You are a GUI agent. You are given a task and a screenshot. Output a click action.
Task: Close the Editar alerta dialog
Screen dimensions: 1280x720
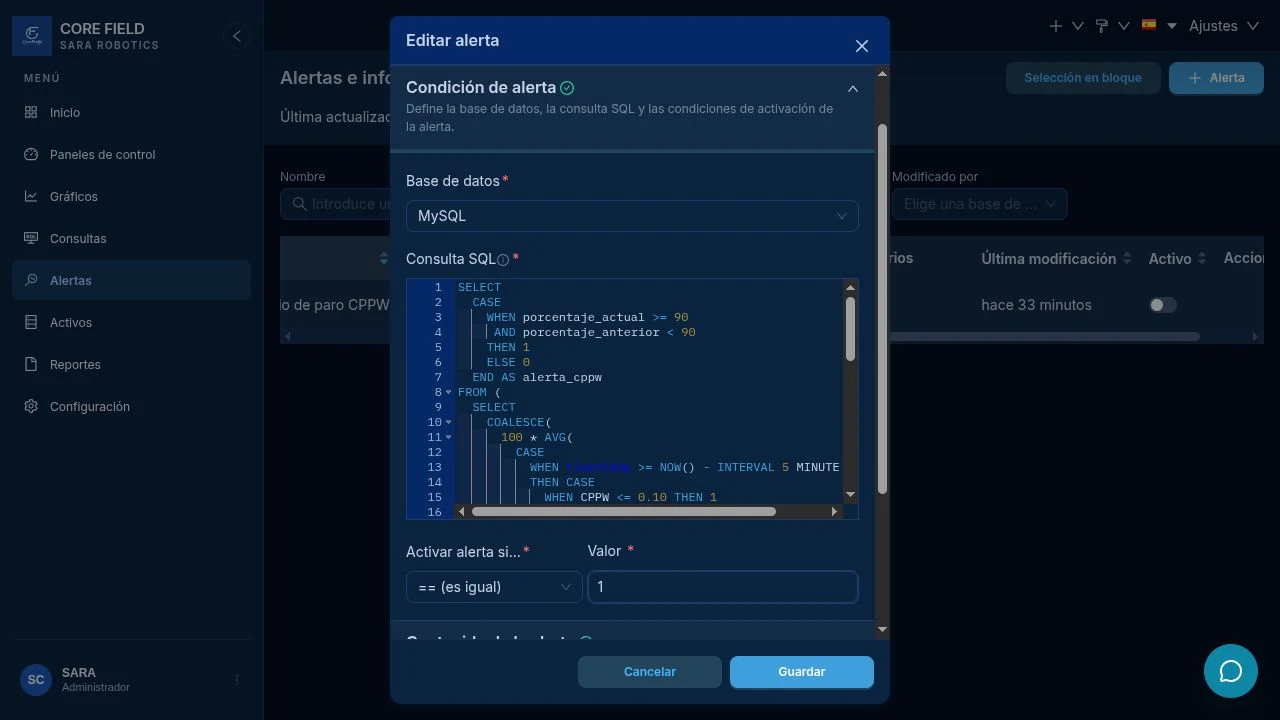pyautogui.click(x=862, y=46)
